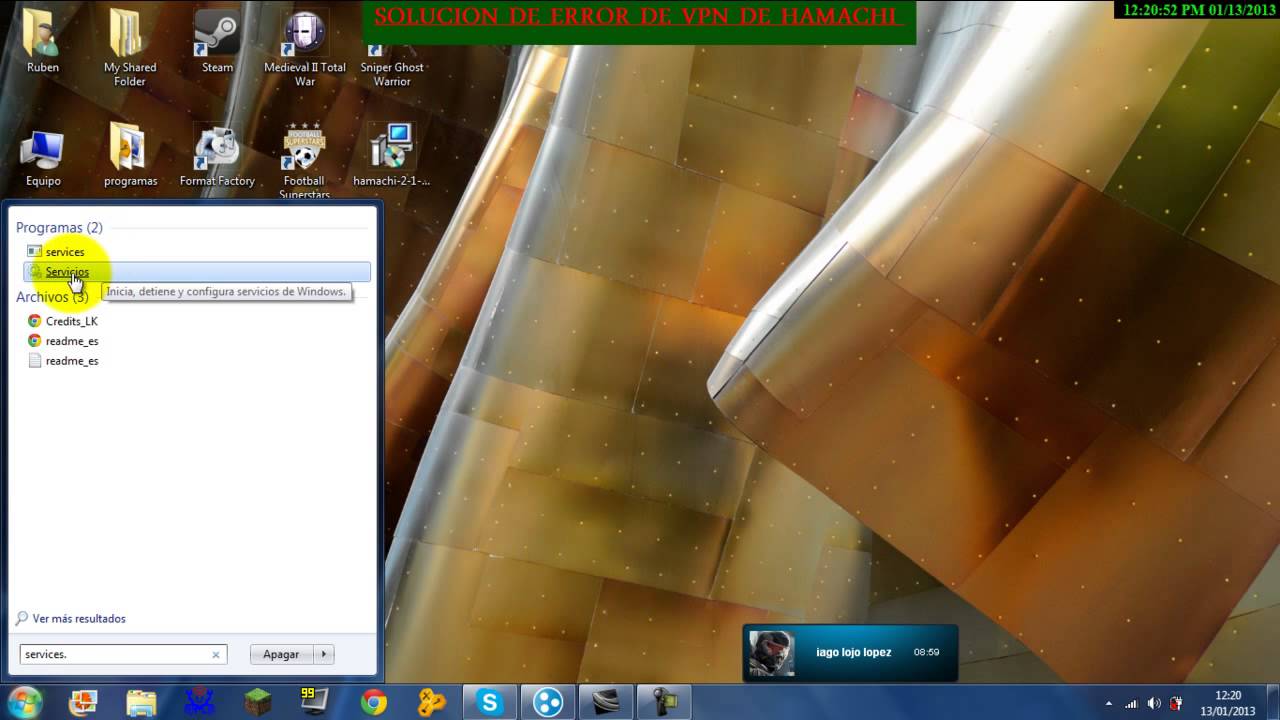The image size is (1280, 720).
Task: Launch Football Superstars desktop shortcut
Action: (x=305, y=162)
